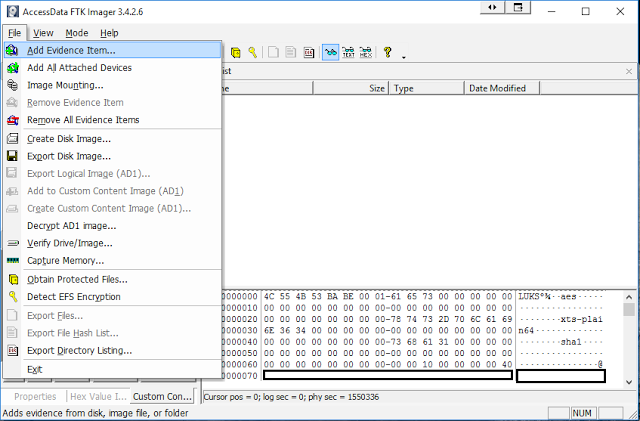The width and height of the screenshot is (640, 421).
Task: Click hex viewer scrollbar thumb
Action: point(629,310)
